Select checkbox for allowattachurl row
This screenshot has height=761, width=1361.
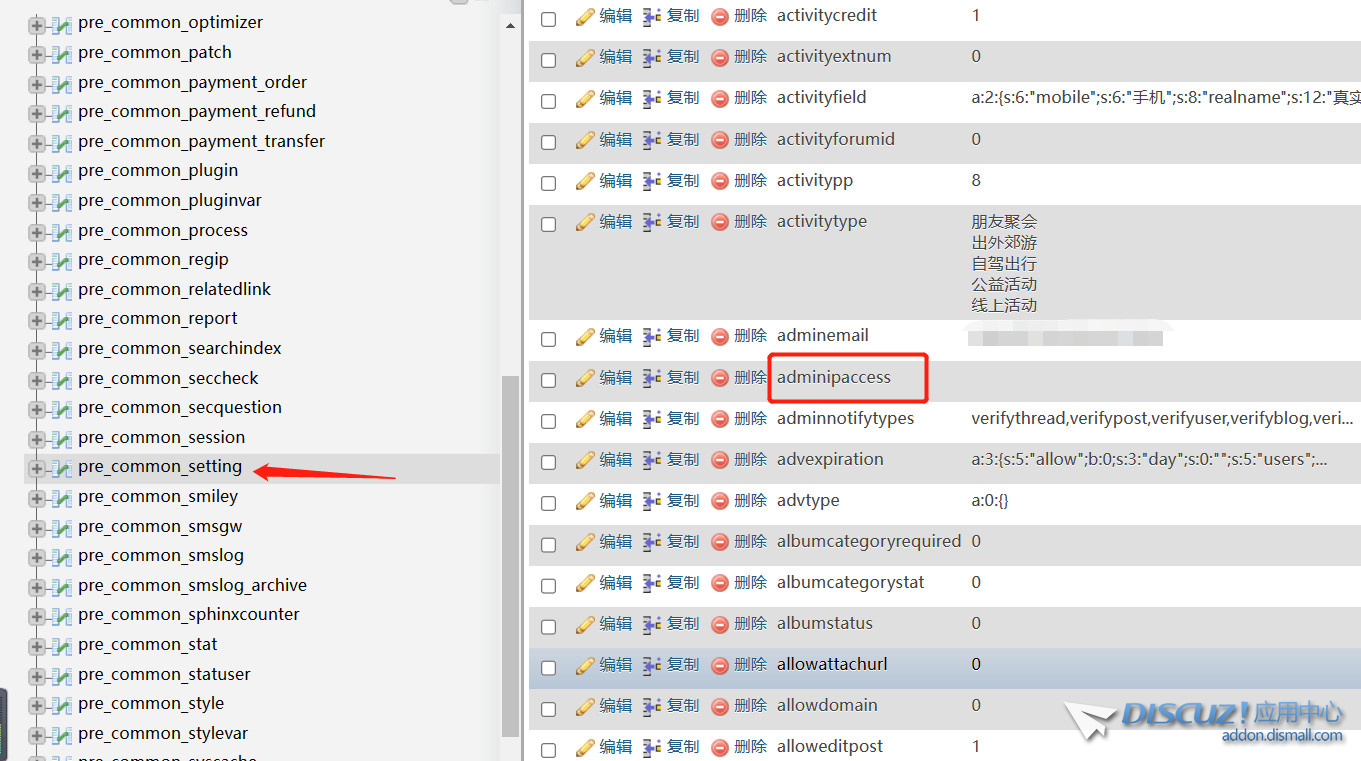pos(548,667)
